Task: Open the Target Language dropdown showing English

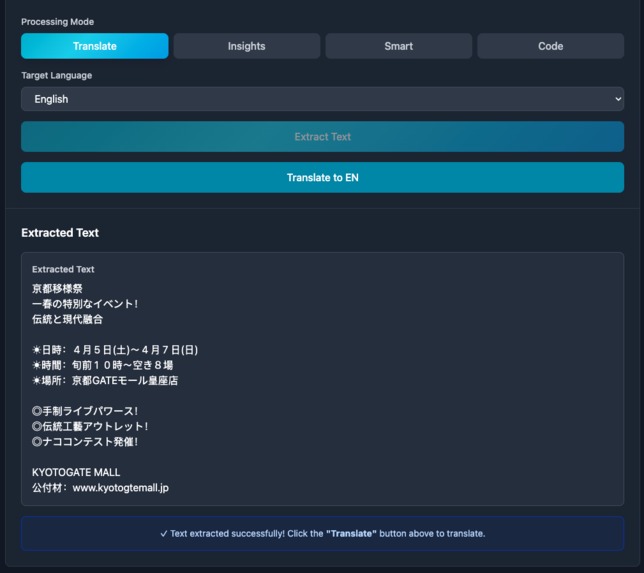Action: point(322,99)
